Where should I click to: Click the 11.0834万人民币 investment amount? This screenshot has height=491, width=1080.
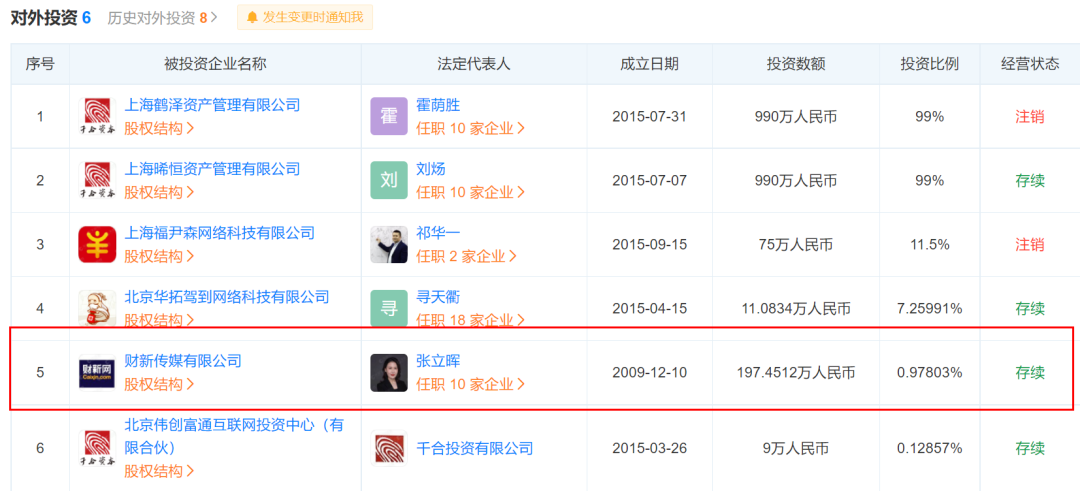796,309
